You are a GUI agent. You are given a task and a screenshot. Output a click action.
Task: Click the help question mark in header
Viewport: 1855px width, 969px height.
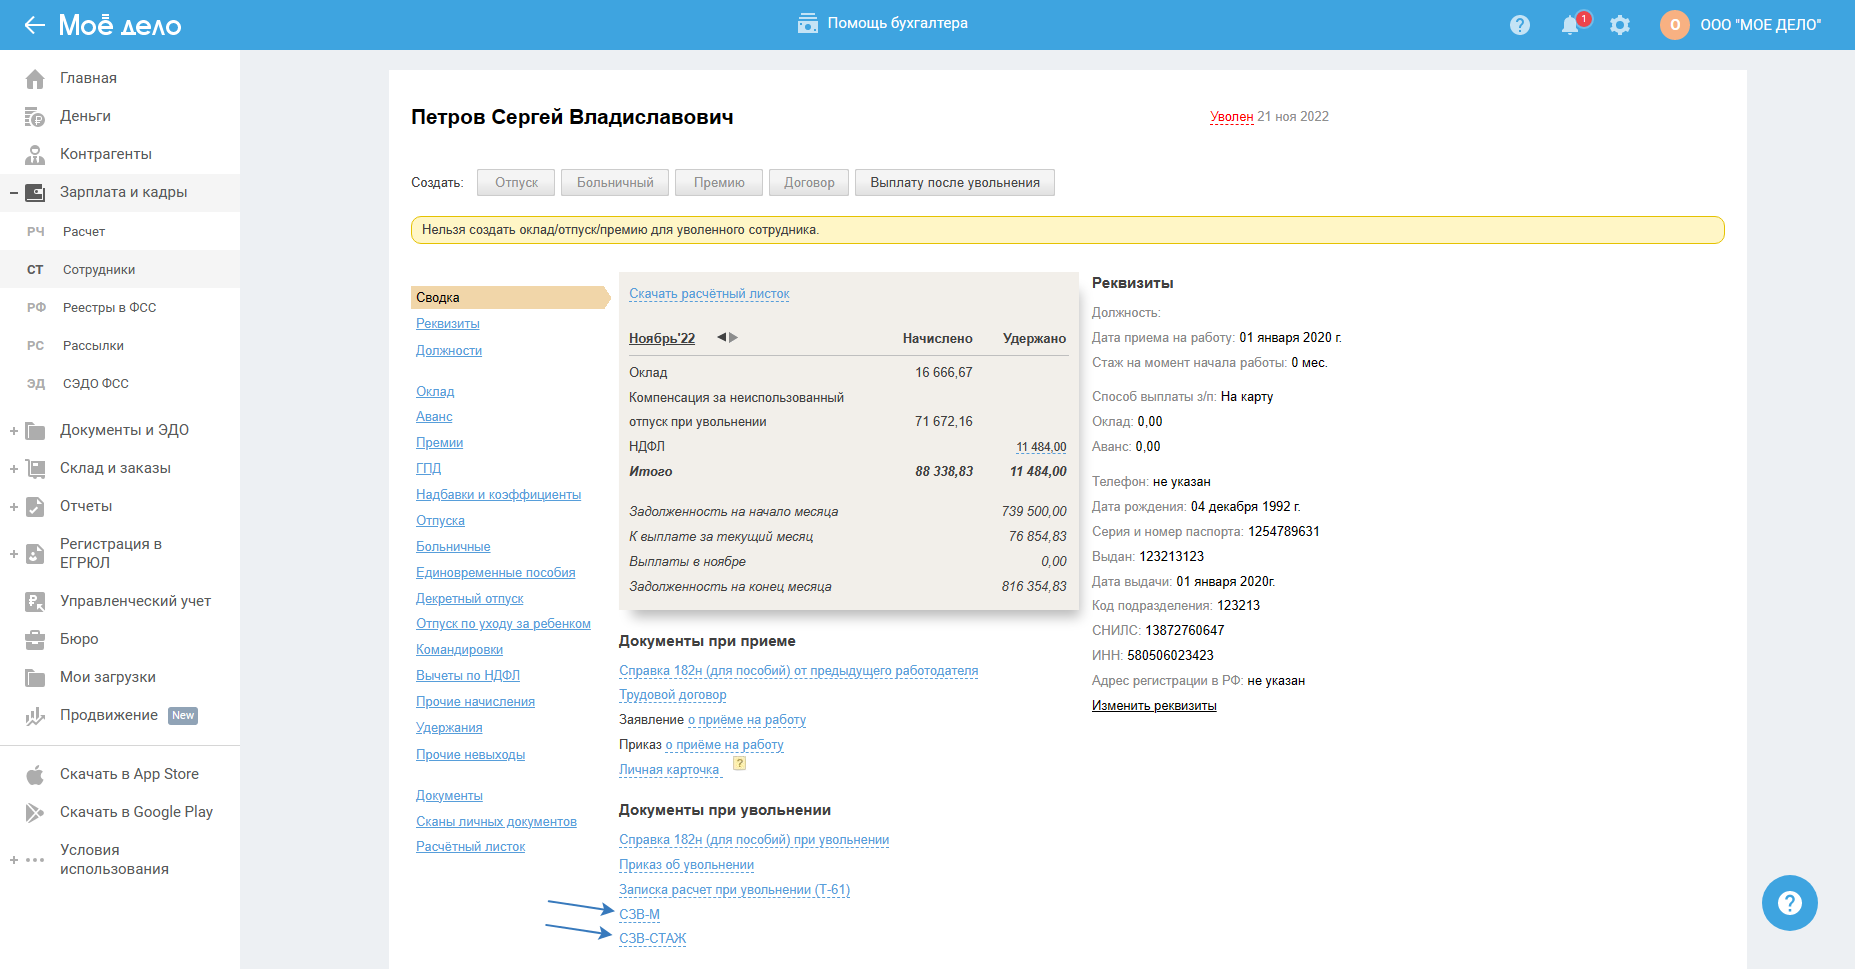pos(1520,25)
